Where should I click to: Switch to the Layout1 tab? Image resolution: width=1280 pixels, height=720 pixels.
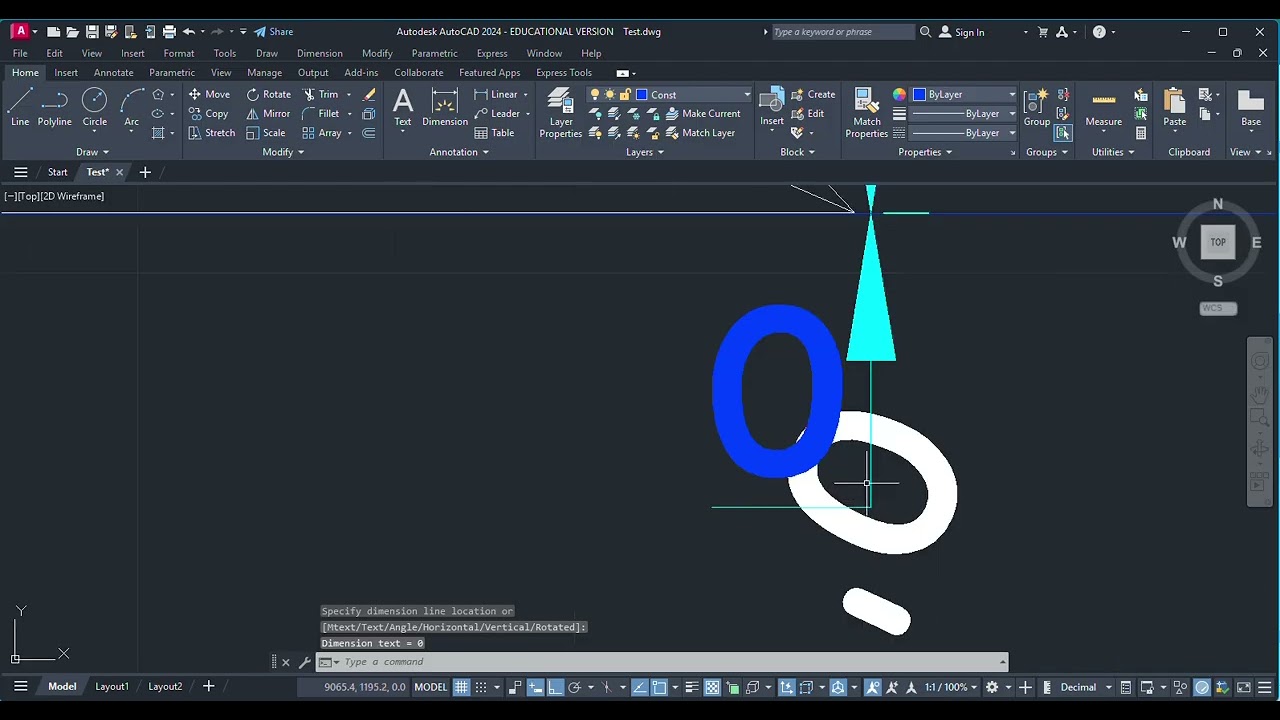click(x=112, y=687)
